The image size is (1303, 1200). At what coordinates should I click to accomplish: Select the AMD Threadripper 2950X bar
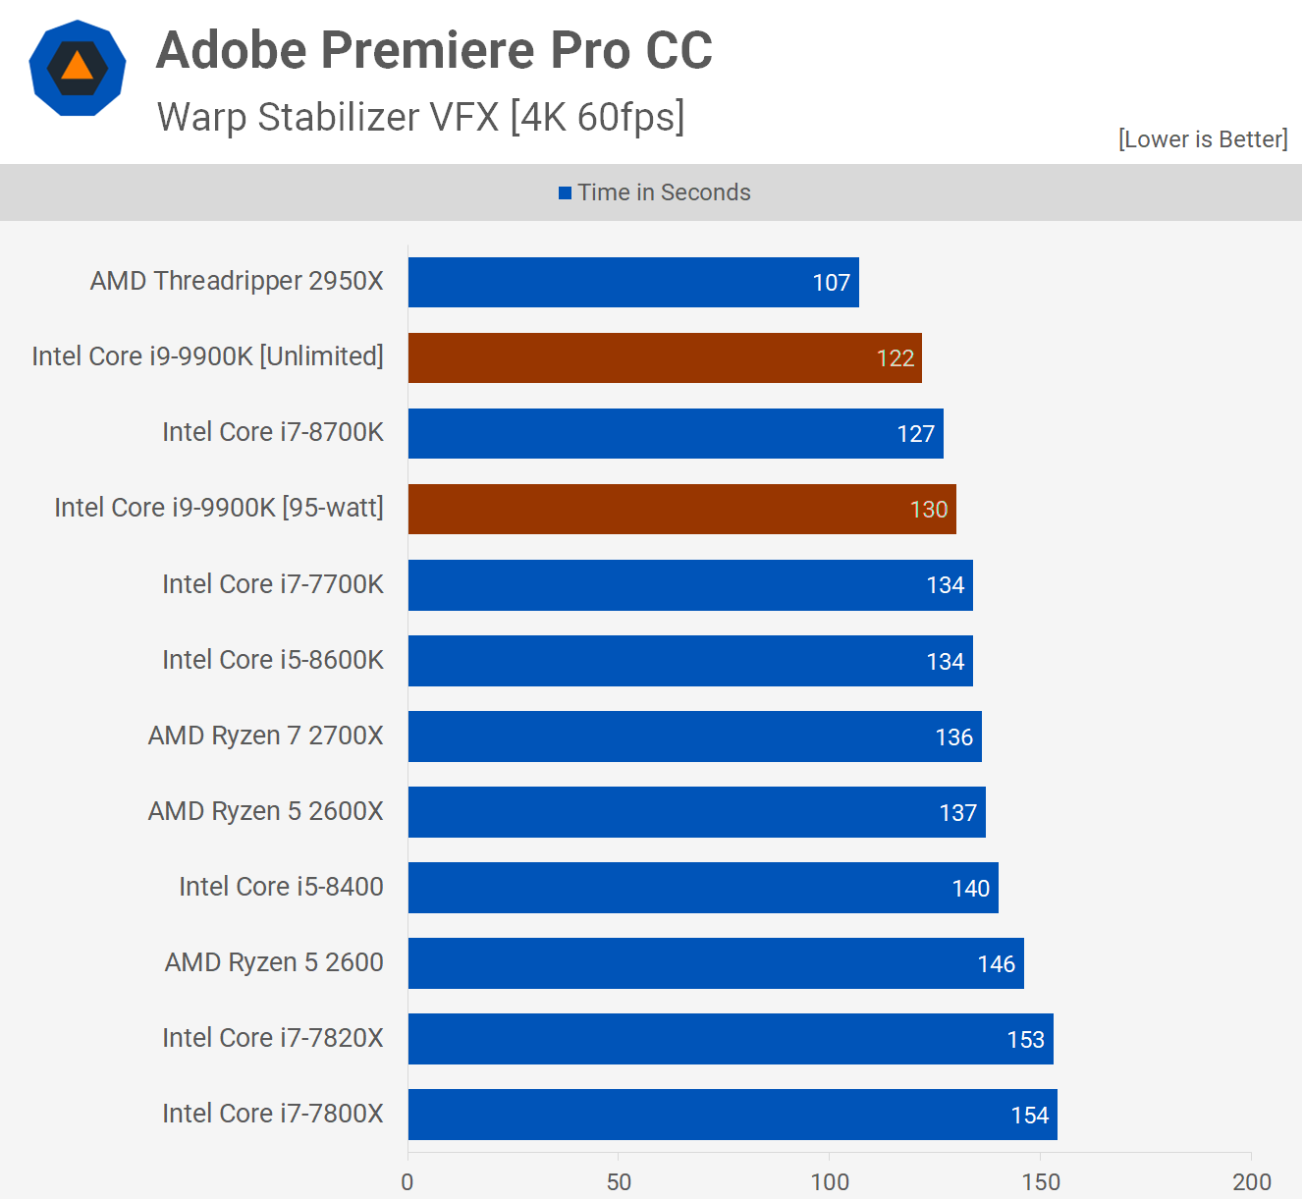click(x=633, y=282)
